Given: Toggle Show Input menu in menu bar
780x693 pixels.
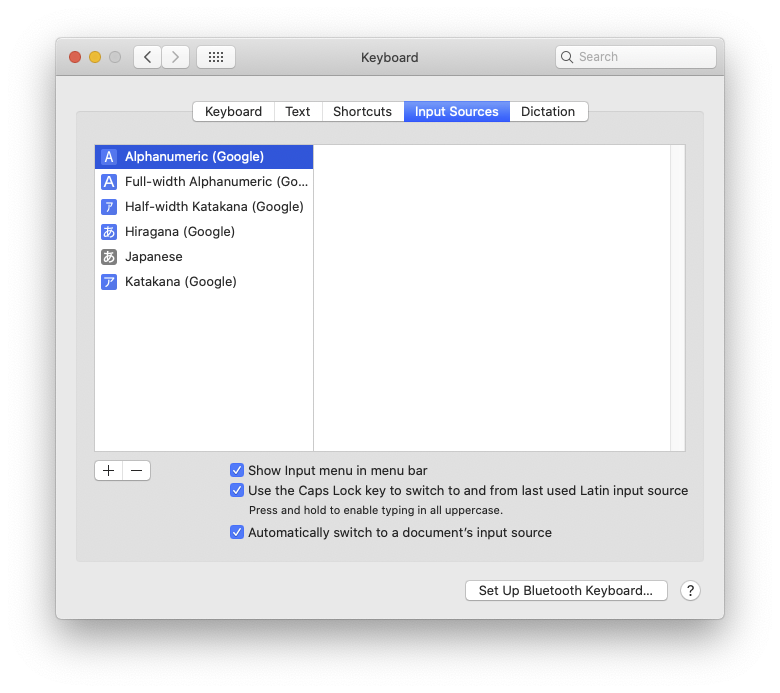Looking at the screenshot, I should [237, 470].
